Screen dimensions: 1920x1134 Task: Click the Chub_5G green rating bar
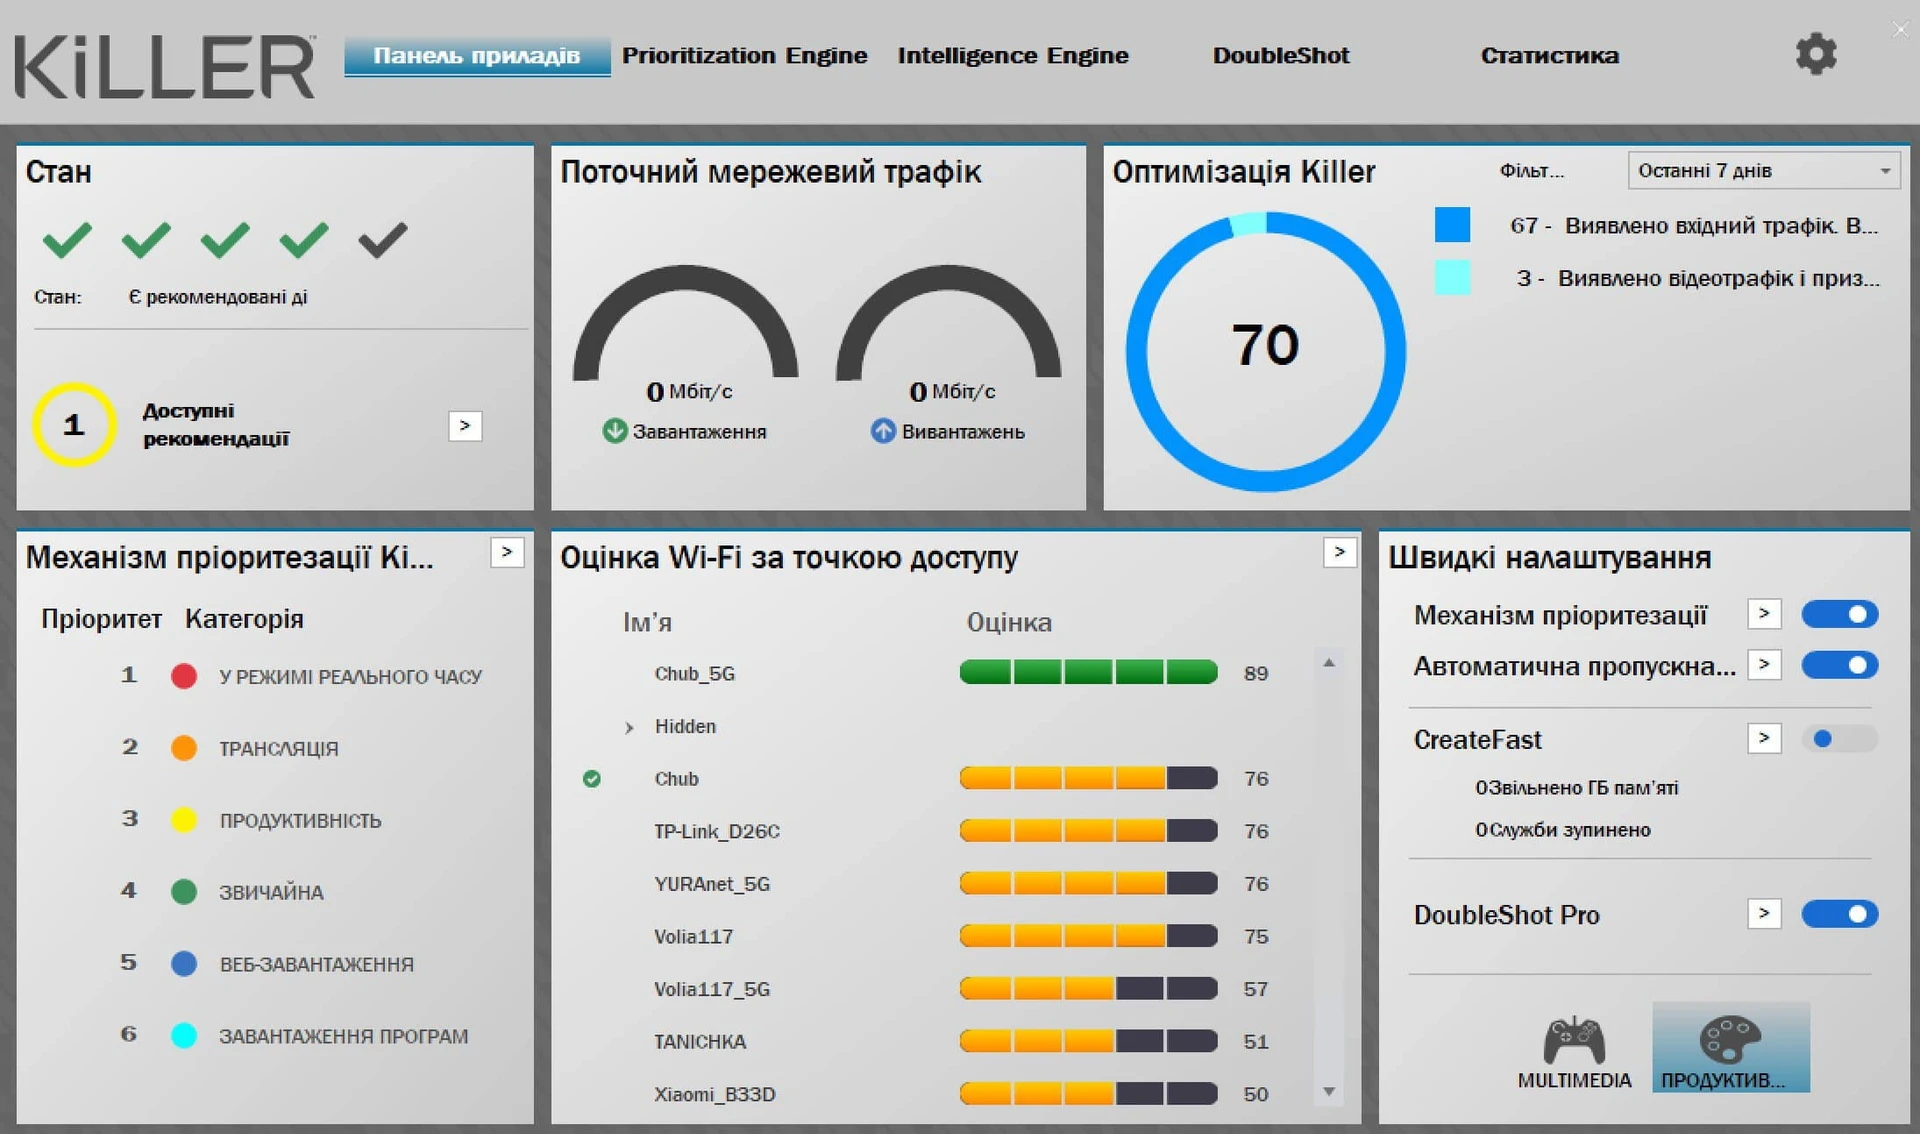[x=1088, y=672]
